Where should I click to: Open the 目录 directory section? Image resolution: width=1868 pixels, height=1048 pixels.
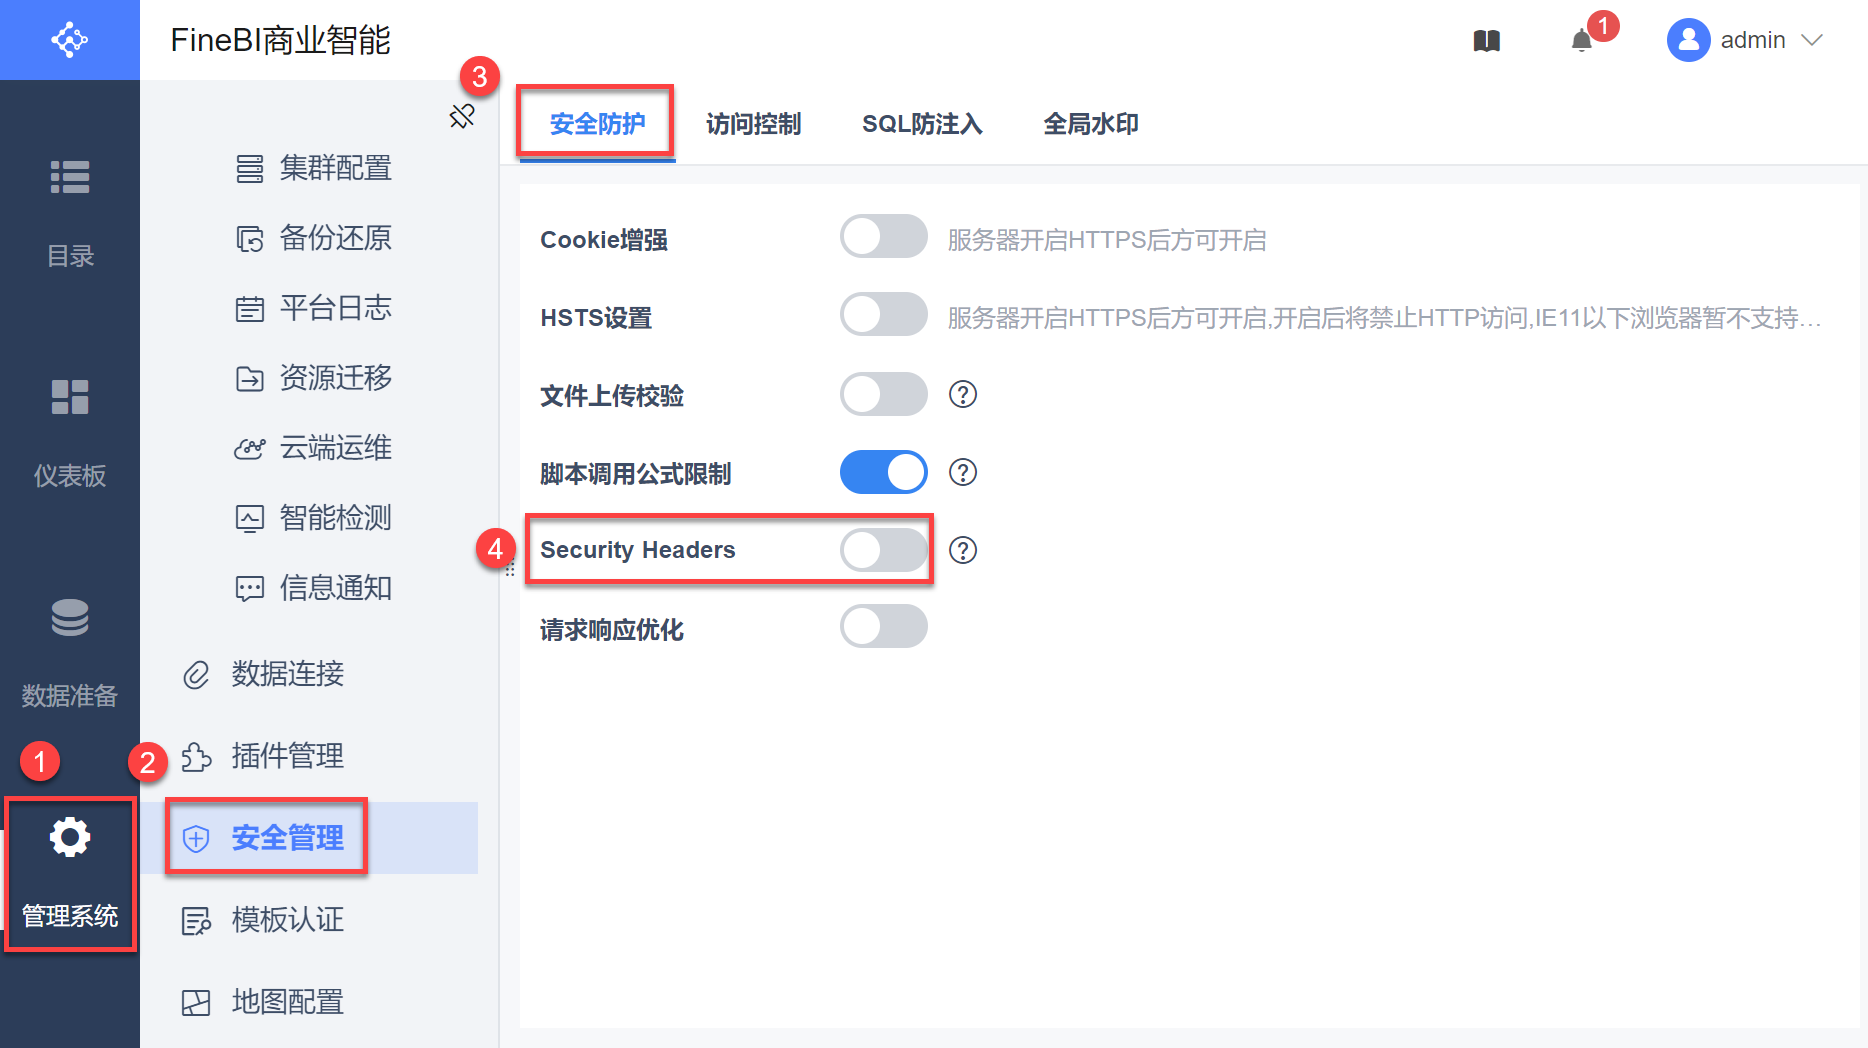point(70,212)
